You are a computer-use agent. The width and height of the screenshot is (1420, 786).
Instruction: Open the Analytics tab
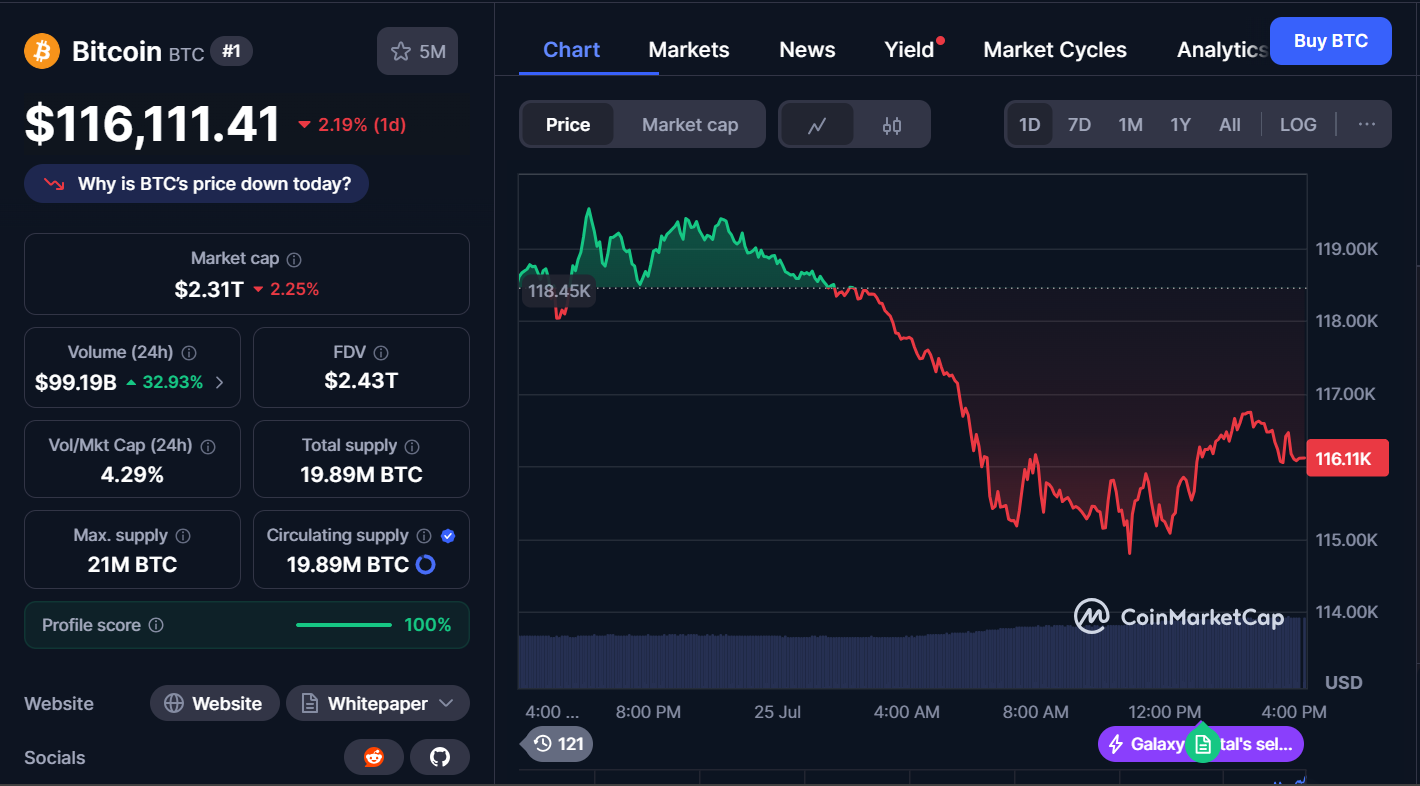pos(1222,50)
